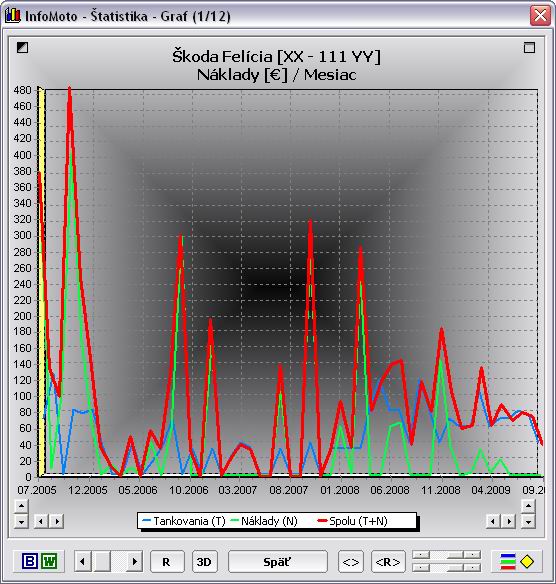Click the empty square icon at top-right of chart
This screenshot has width=556, height=584.
click(x=529, y=47)
